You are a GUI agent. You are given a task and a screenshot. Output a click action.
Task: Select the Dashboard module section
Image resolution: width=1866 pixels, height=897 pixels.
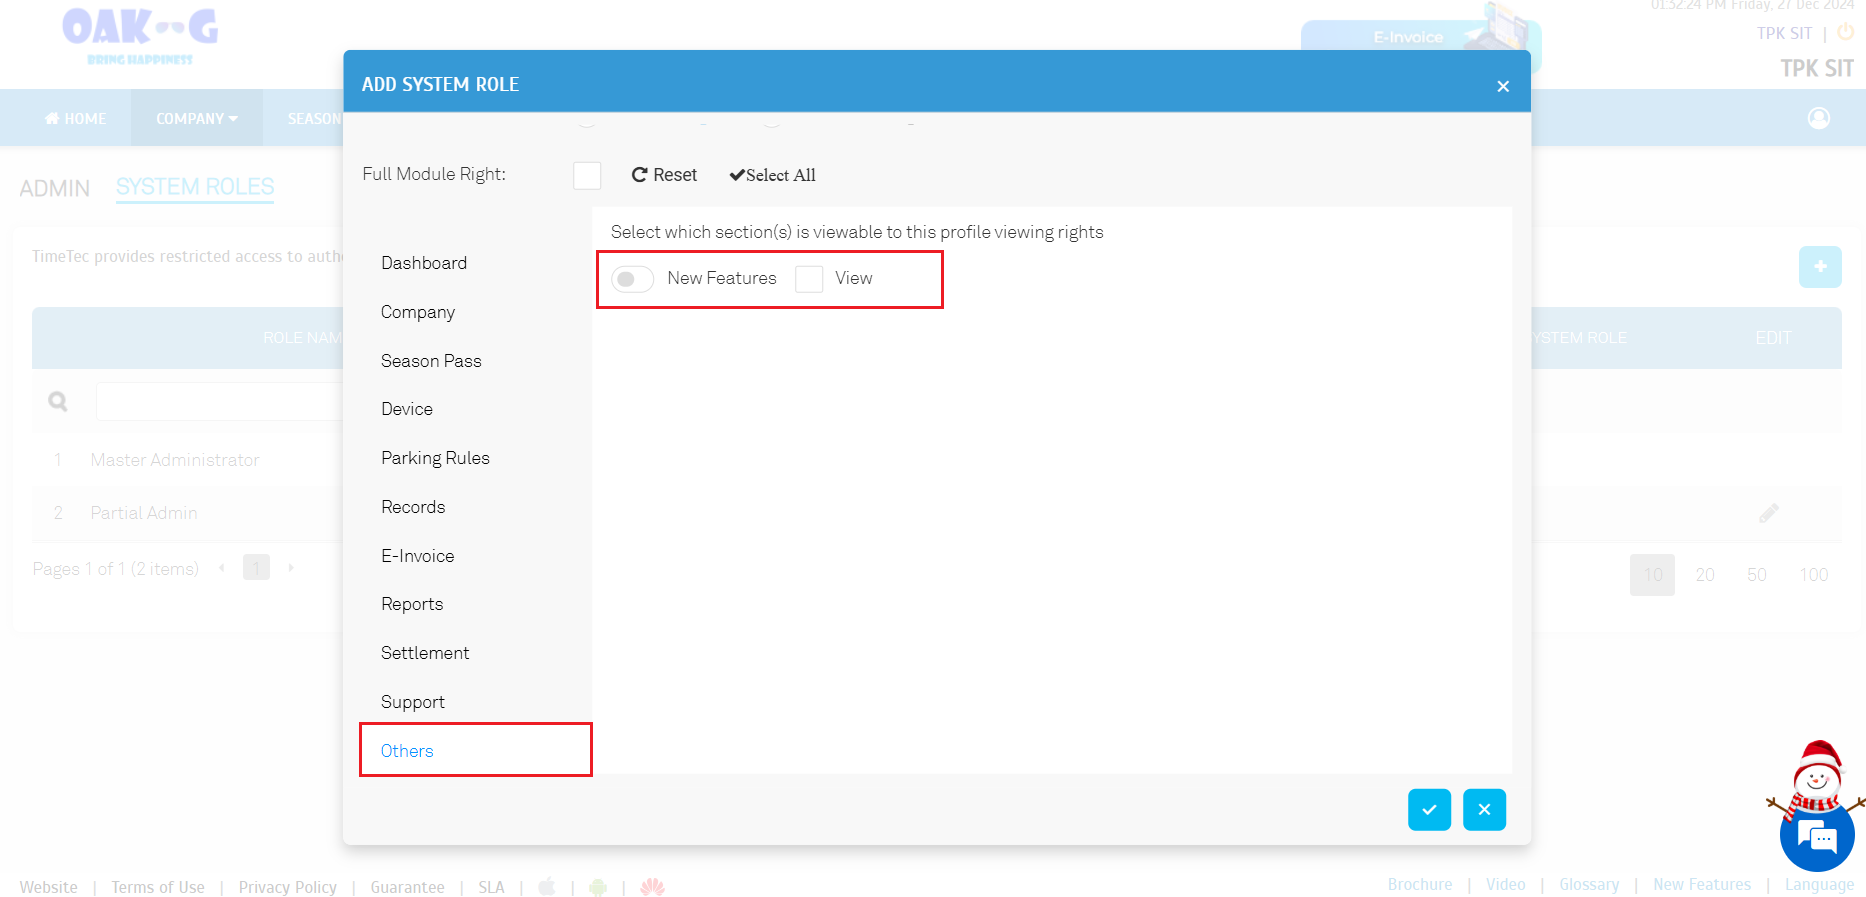pos(424,263)
